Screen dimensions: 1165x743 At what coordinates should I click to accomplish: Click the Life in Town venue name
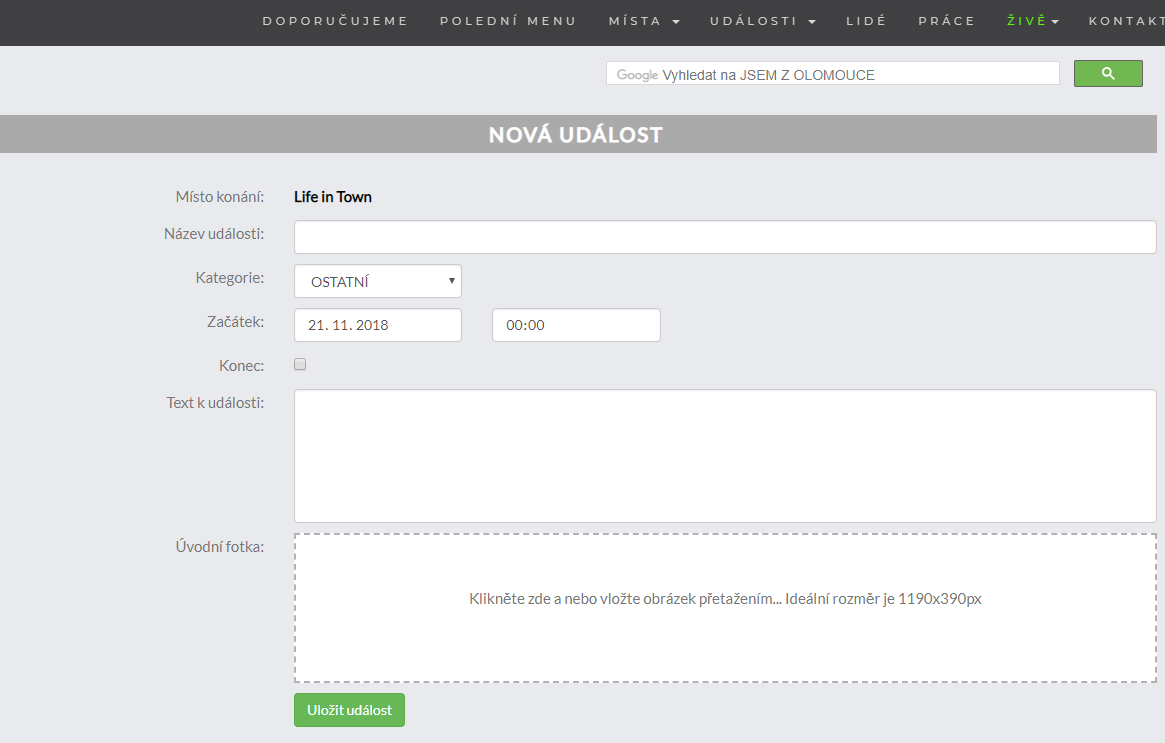pos(333,197)
